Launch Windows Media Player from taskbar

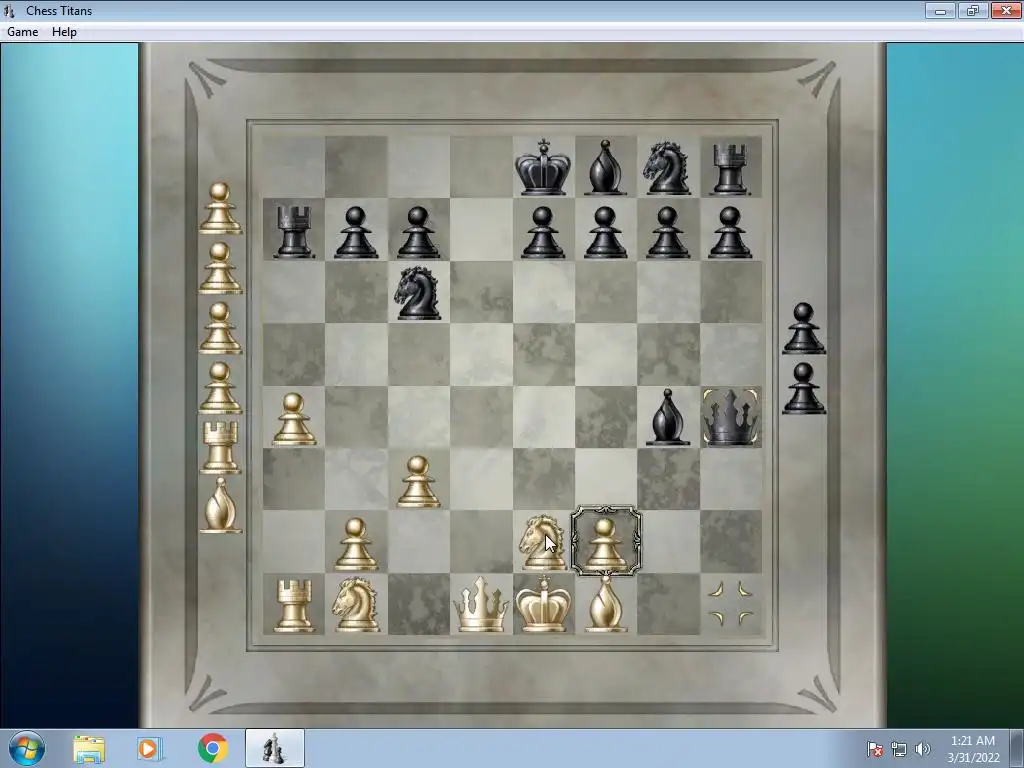(150, 748)
